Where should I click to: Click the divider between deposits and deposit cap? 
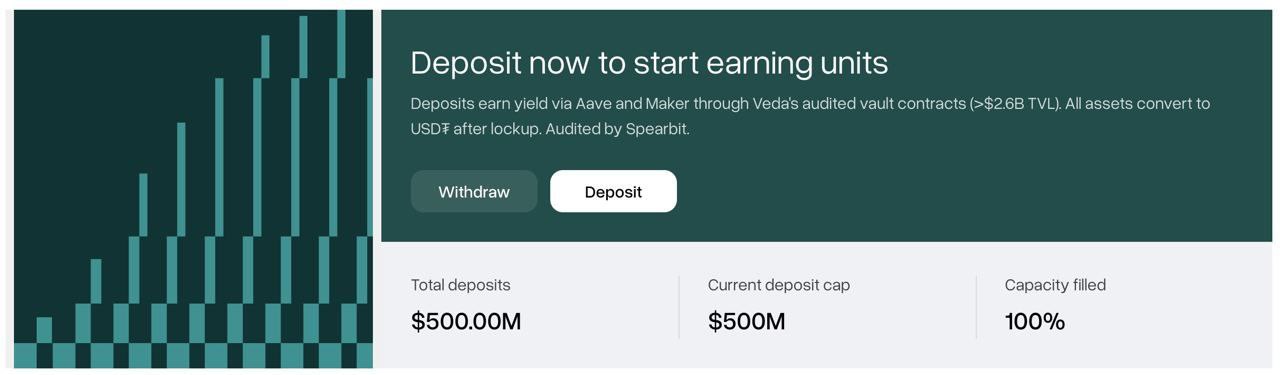[x=679, y=307]
